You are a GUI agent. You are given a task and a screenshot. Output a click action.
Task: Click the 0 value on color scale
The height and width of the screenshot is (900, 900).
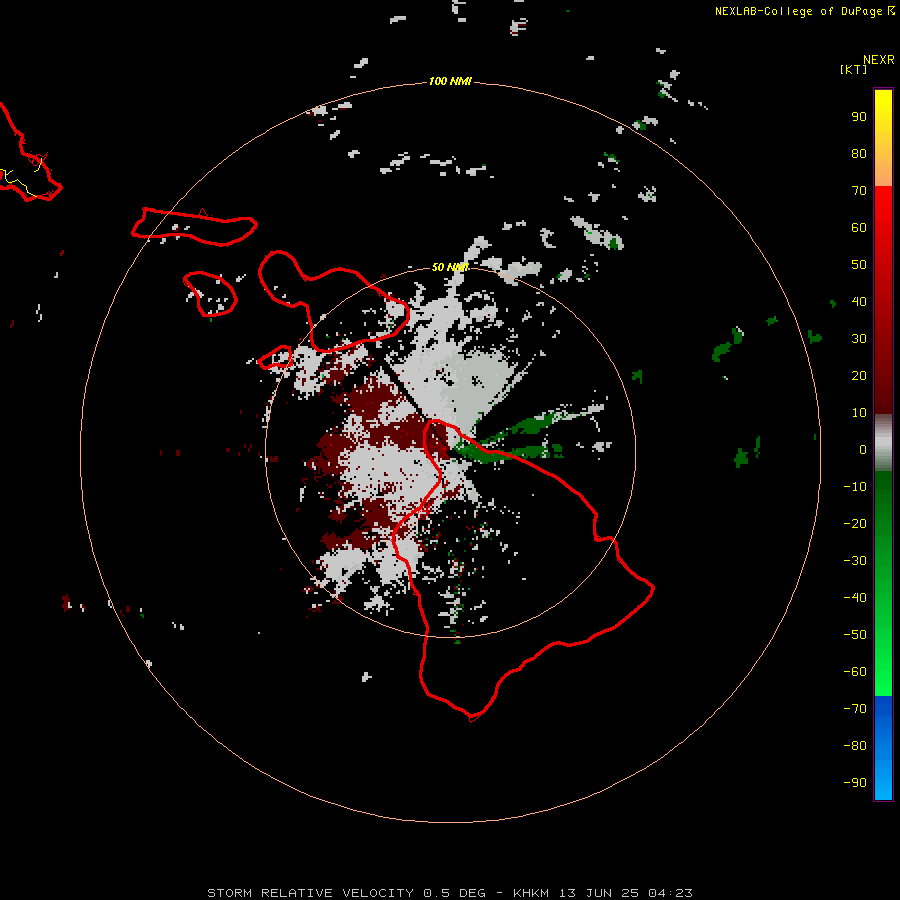[x=863, y=449]
